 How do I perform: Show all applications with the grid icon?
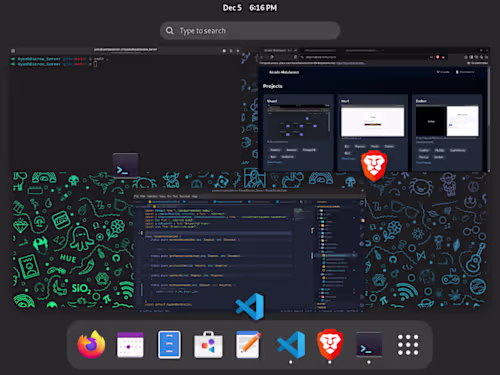tap(408, 345)
